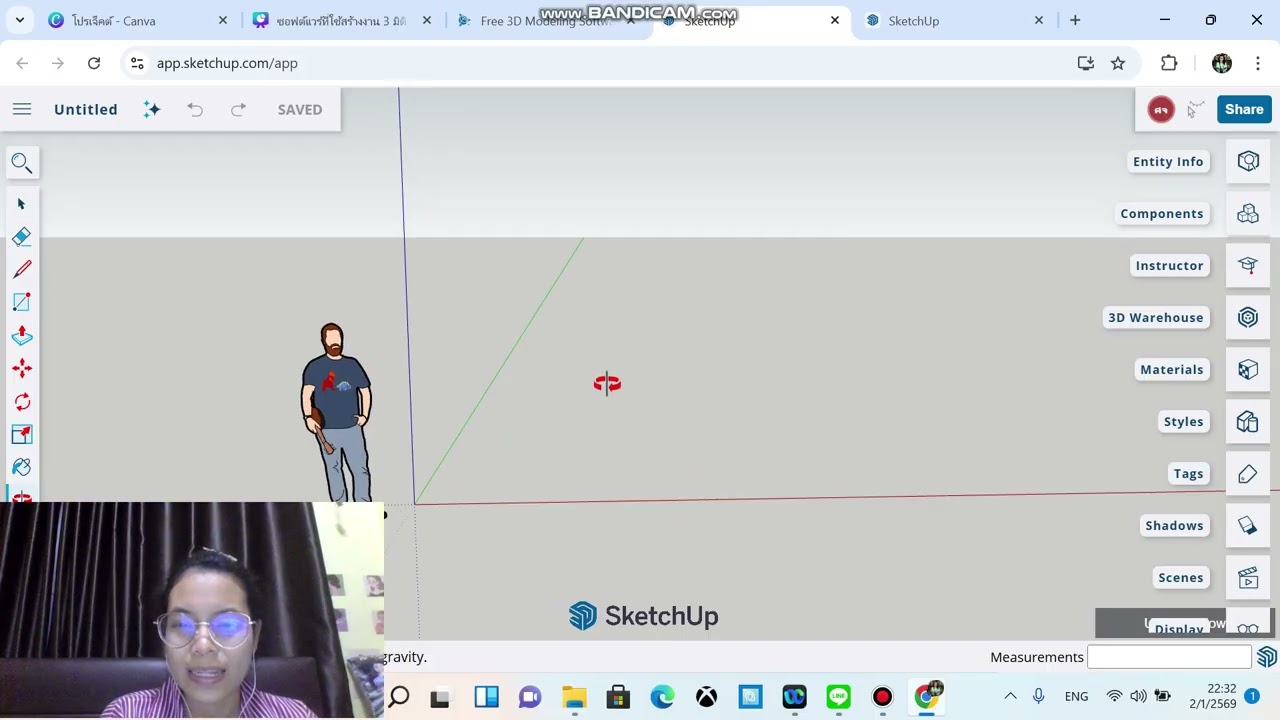Open the SketchUp hamburger menu
The image size is (1280, 720).
click(22, 109)
